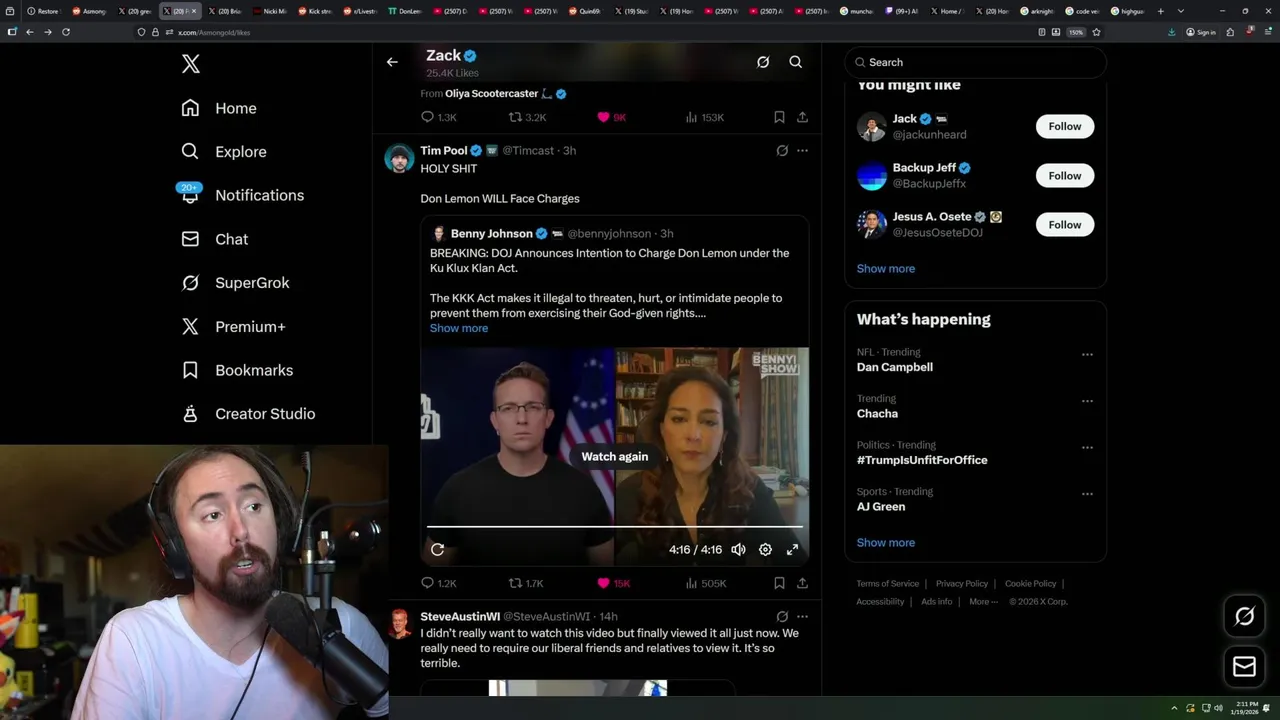Viewport: 1280px width, 720px height.
Task: Open options for the Dan Campbell trend
Action: 1087,354
